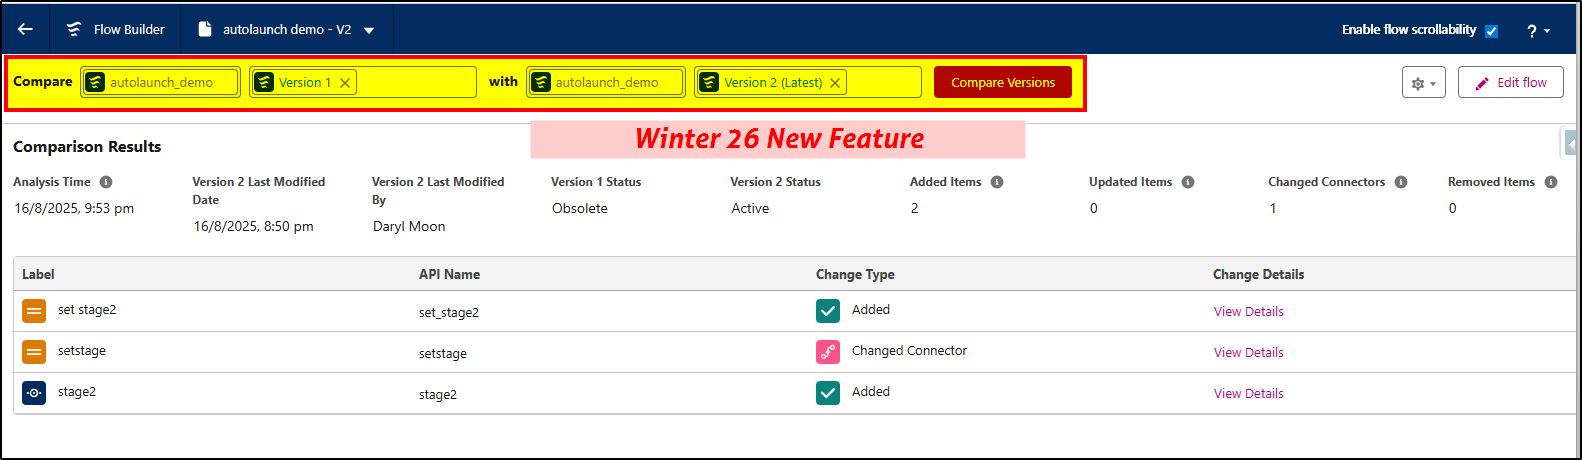Expand the help question mark menu

click(x=1538, y=31)
